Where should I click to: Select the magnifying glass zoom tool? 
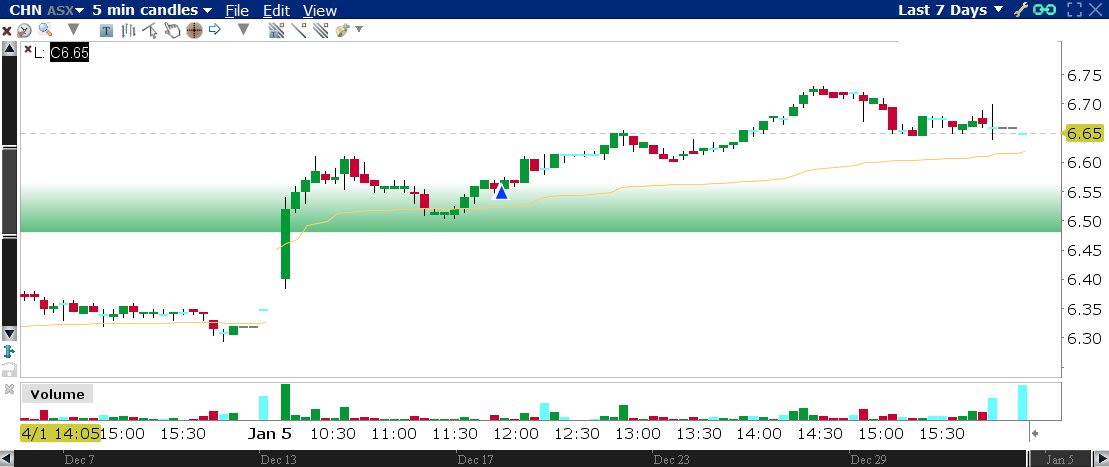45,30
